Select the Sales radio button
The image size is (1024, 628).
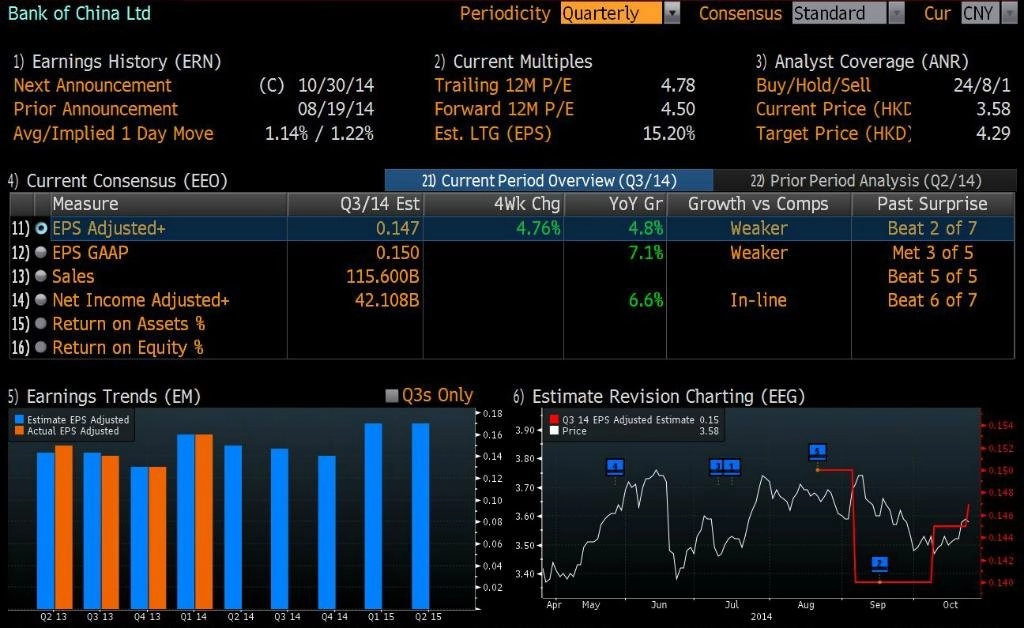[x=41, y=276]
